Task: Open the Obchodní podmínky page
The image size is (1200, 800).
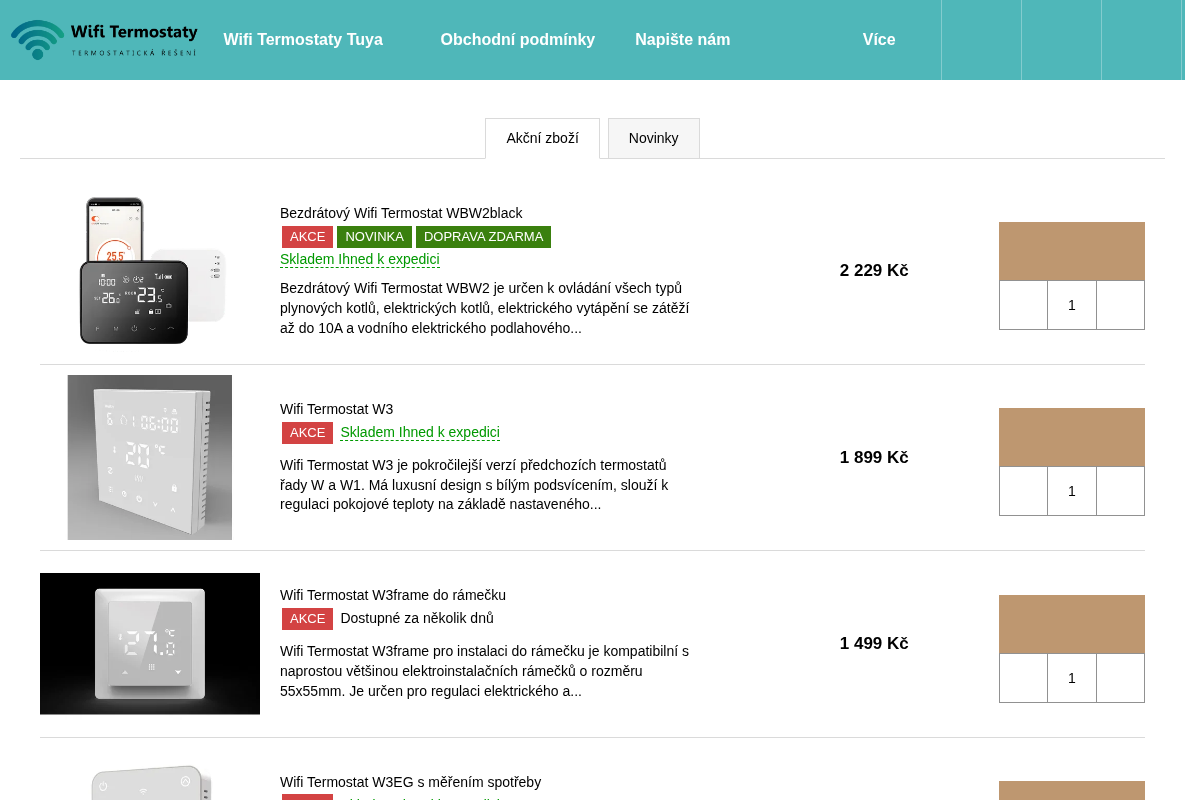Action: [518, 40]
